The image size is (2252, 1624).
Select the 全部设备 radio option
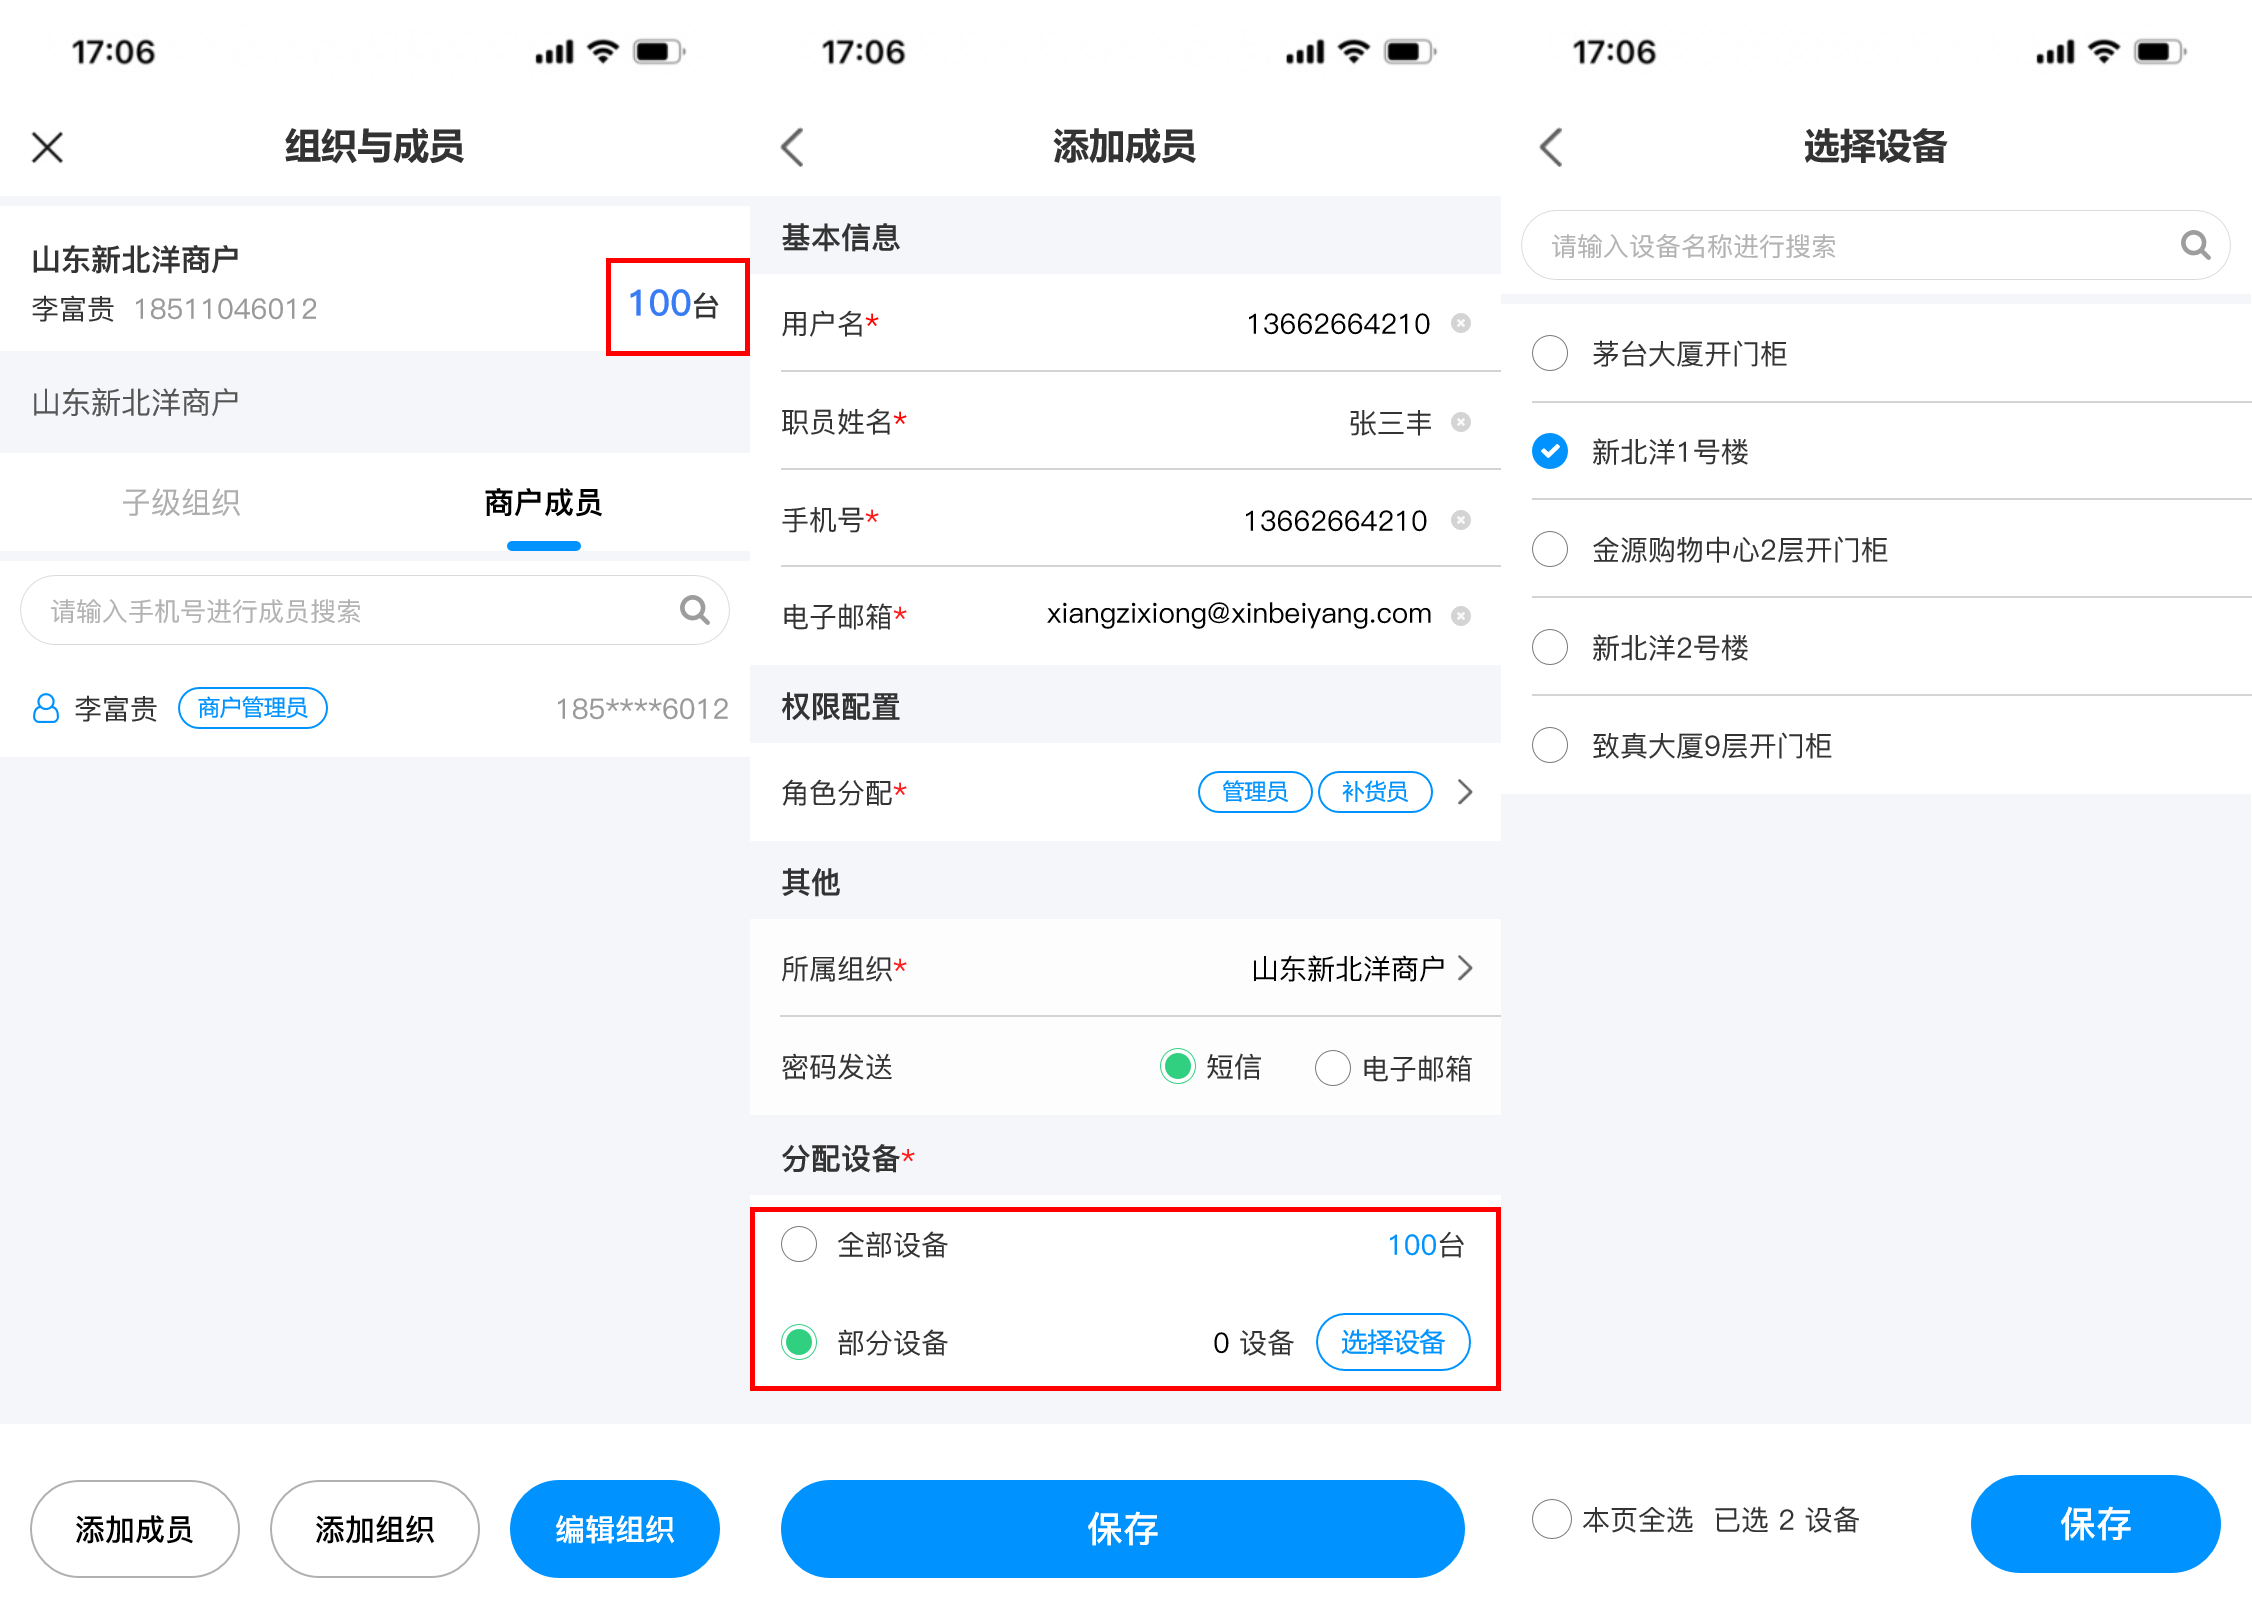coord(799,1245)
